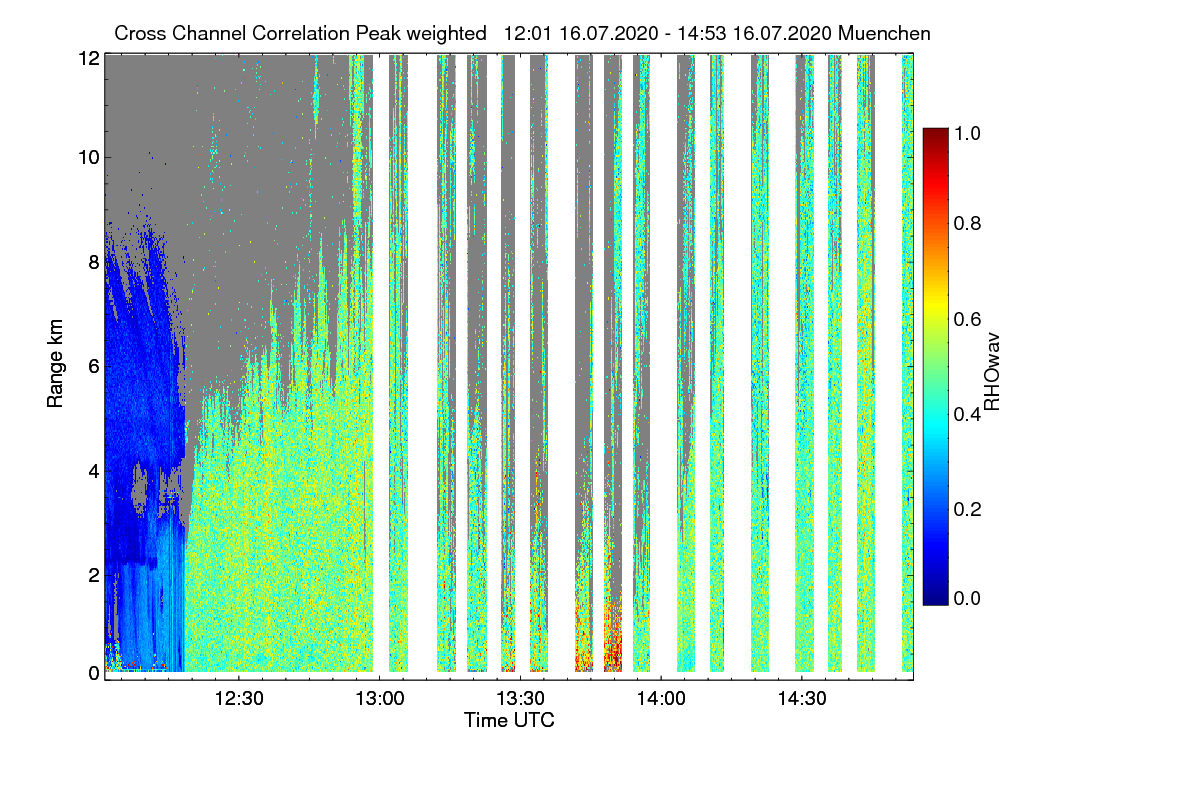Click the x-axis tick label '12:30'
The width and height of the screenshot is (1200, 800).
[239, 699]
